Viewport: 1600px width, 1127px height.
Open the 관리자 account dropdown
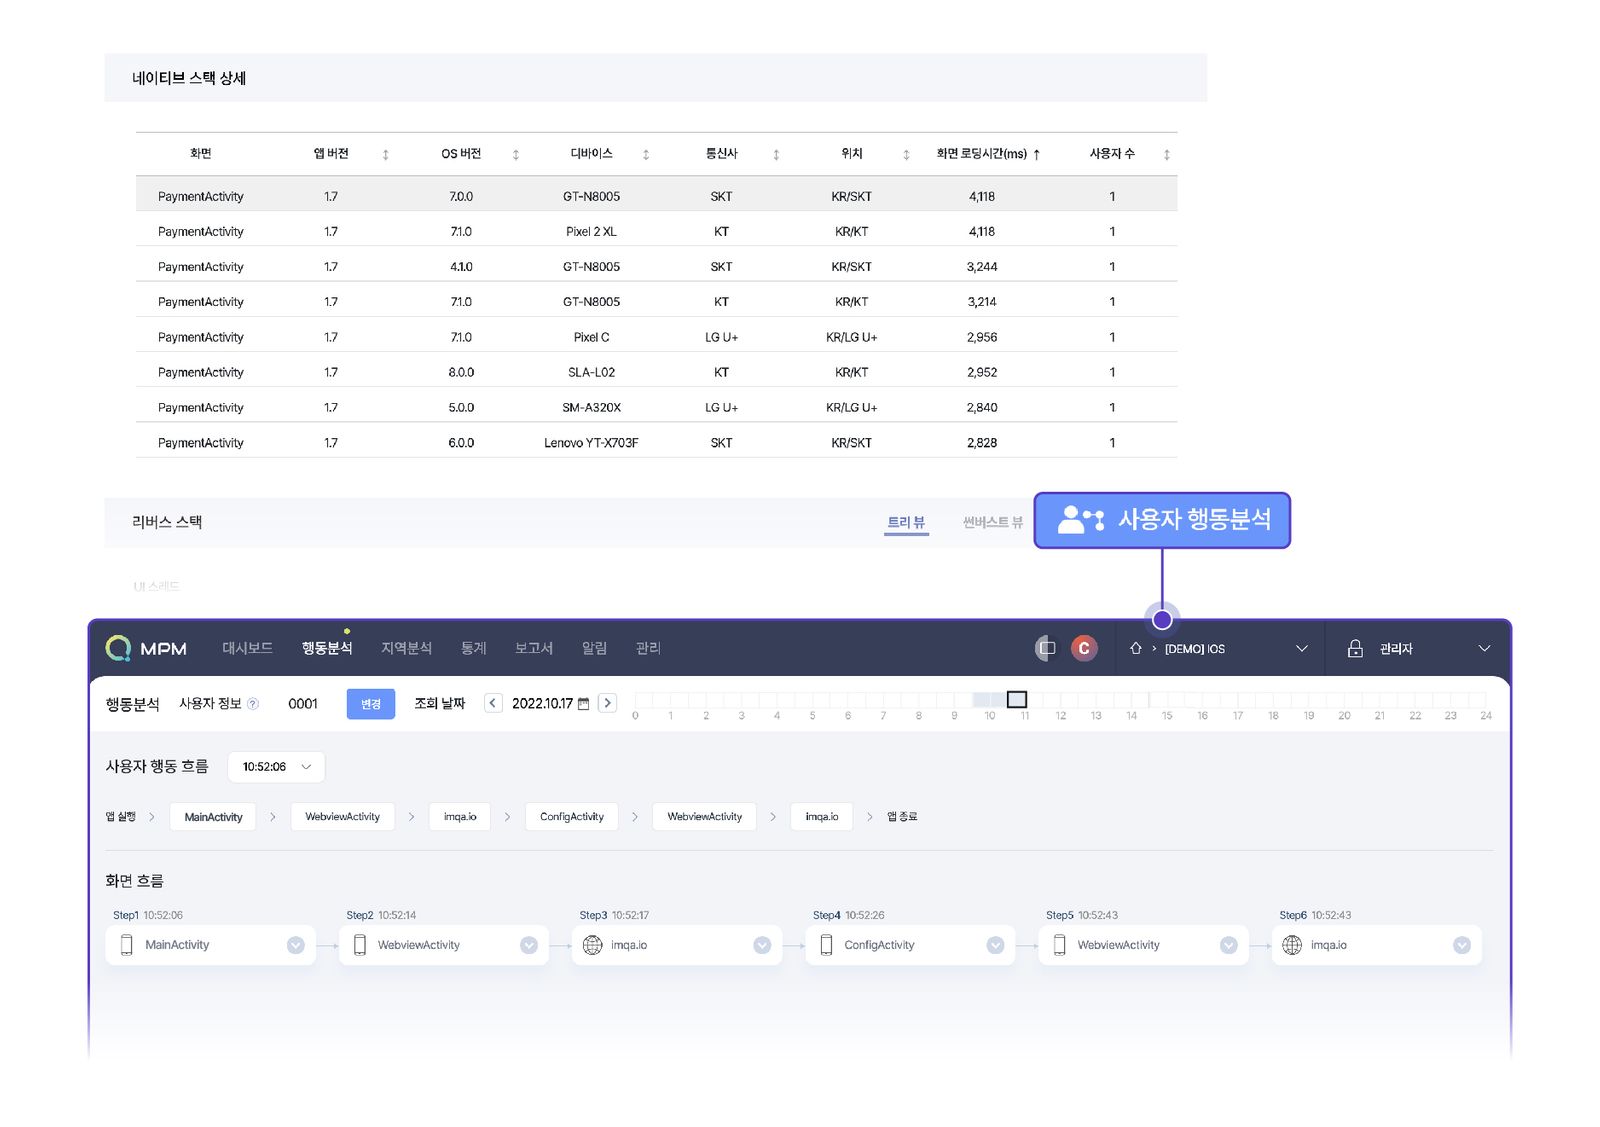tap(1417, 648)
